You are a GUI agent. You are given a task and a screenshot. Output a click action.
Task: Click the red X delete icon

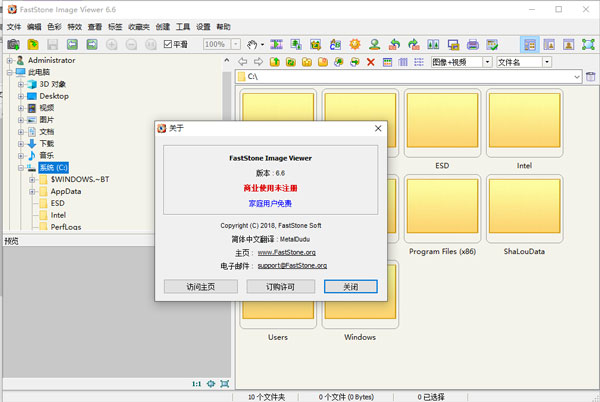pos(370,62)
